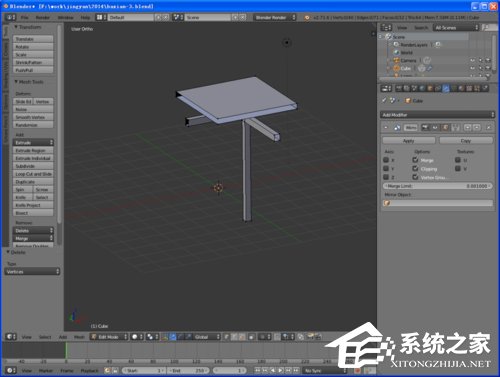500x377 pixels.
Task: Open the screen layout browse icon
Action: click(101, 17)
